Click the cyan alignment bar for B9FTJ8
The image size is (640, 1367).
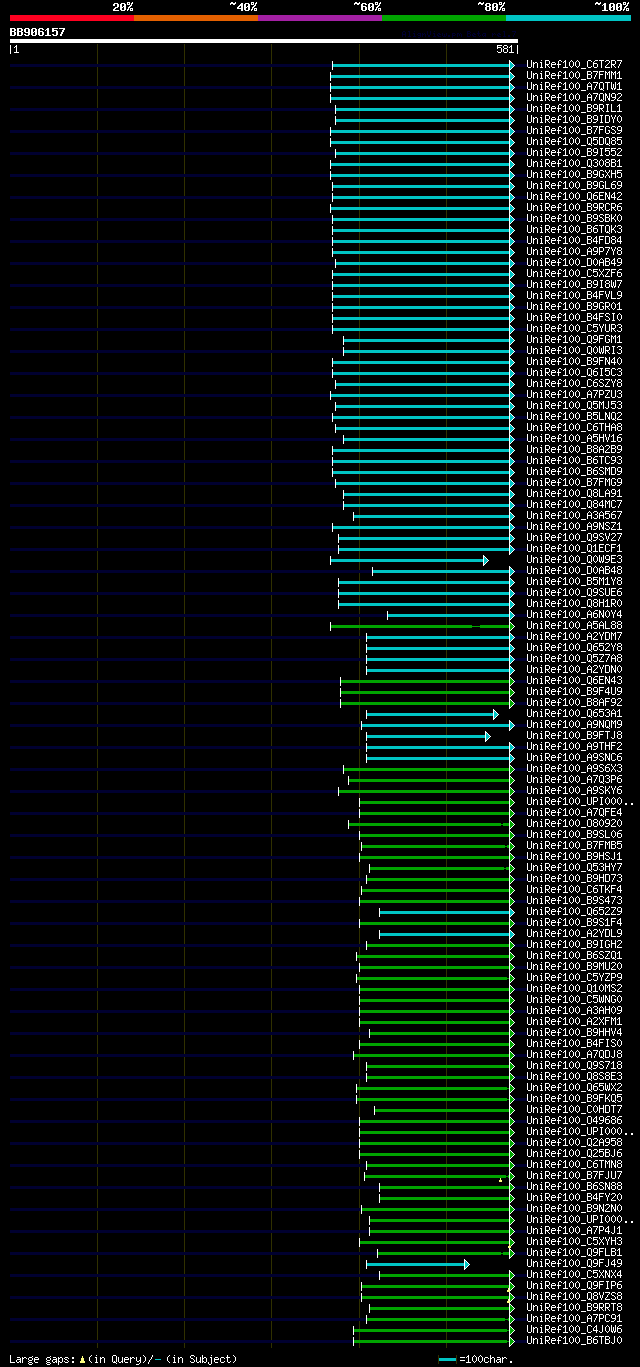(428, 736)
